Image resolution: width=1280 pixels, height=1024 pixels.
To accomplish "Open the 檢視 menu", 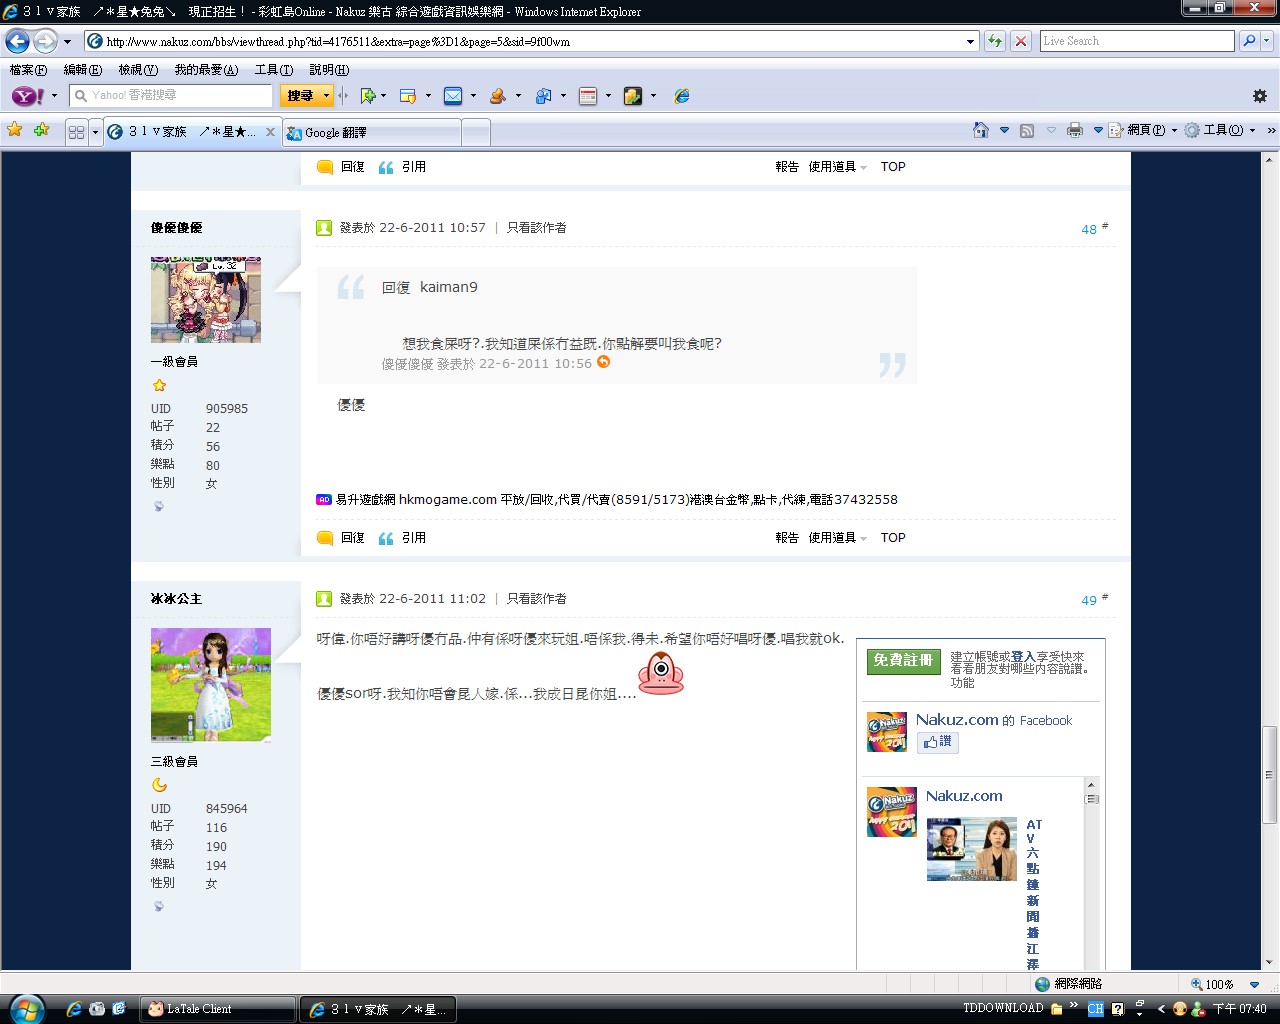I will [138, 70].
